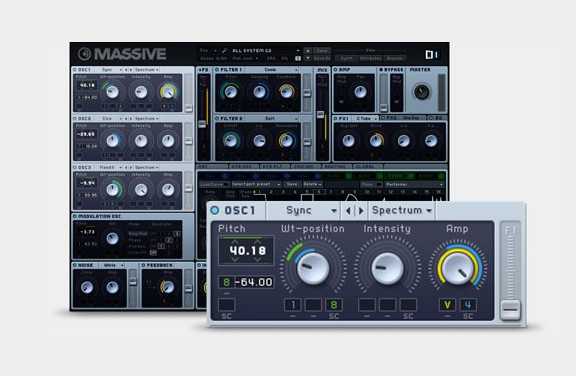Switch to Attributes view button
The image size is (576, 376).
point(370,58)
